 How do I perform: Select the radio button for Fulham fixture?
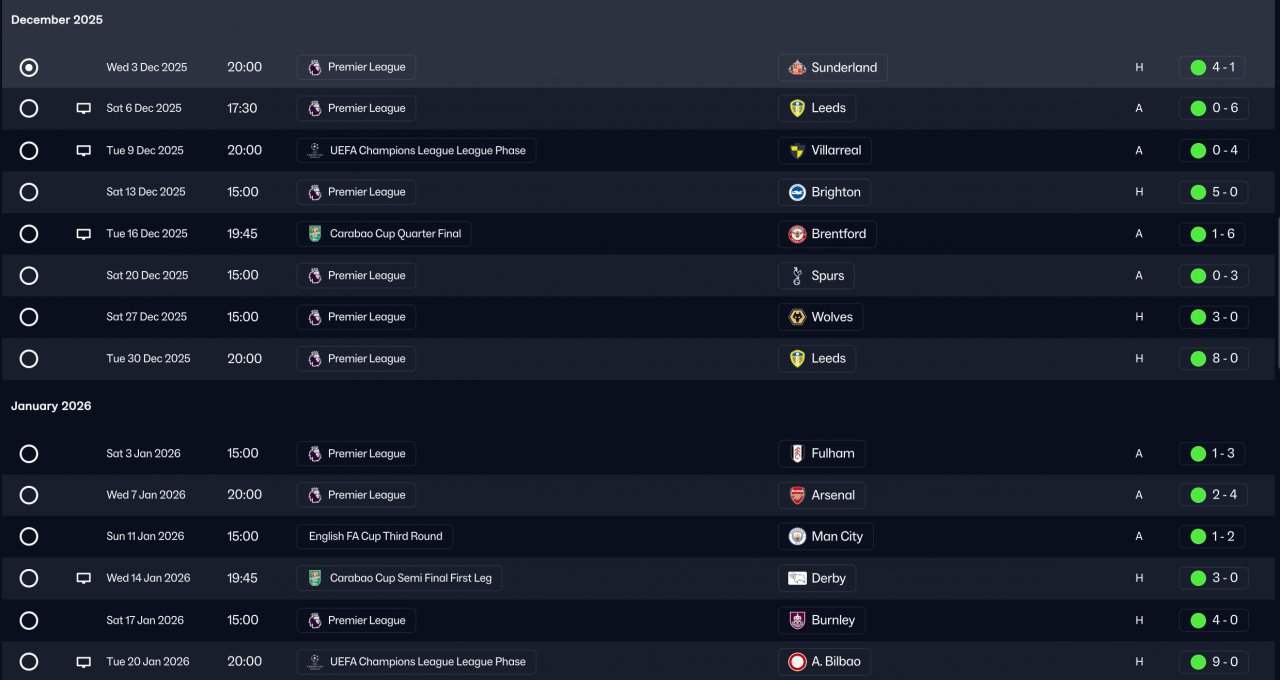pyautogui.click(x=29, y=454)
